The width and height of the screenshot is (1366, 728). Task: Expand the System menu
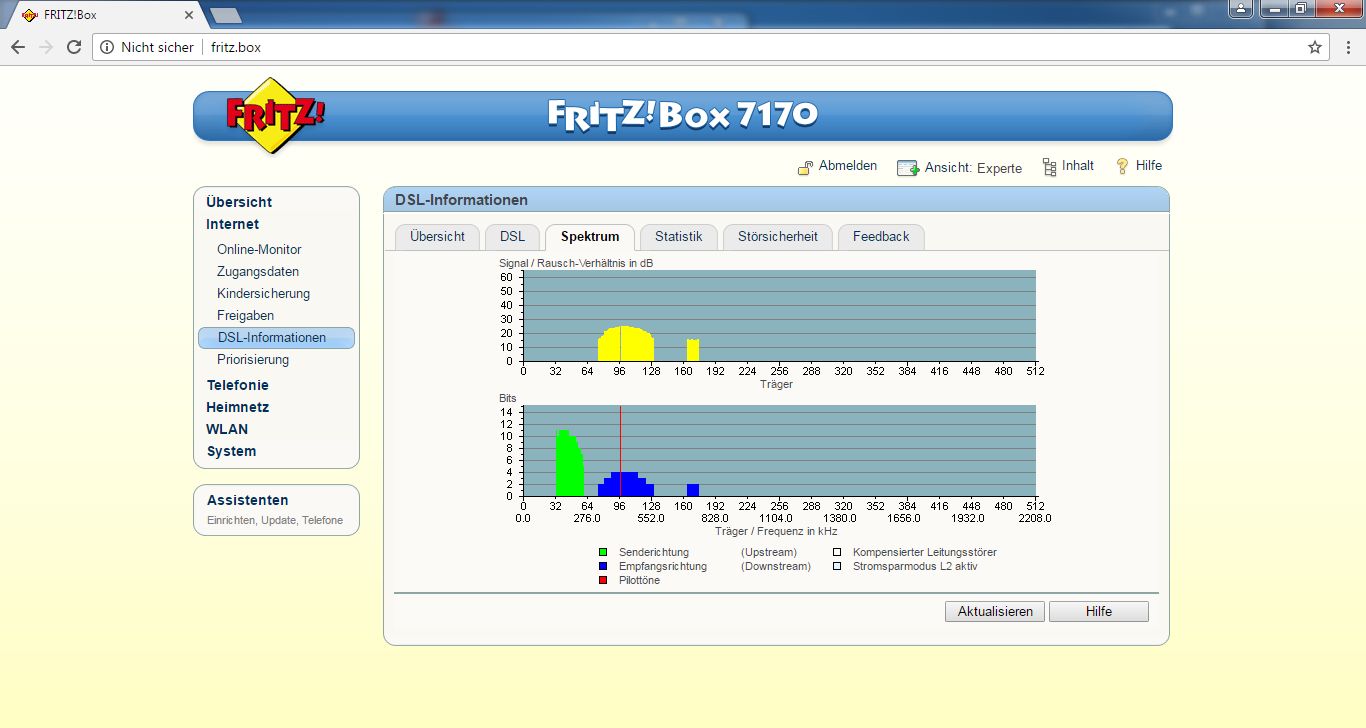[x=231, y=451]
